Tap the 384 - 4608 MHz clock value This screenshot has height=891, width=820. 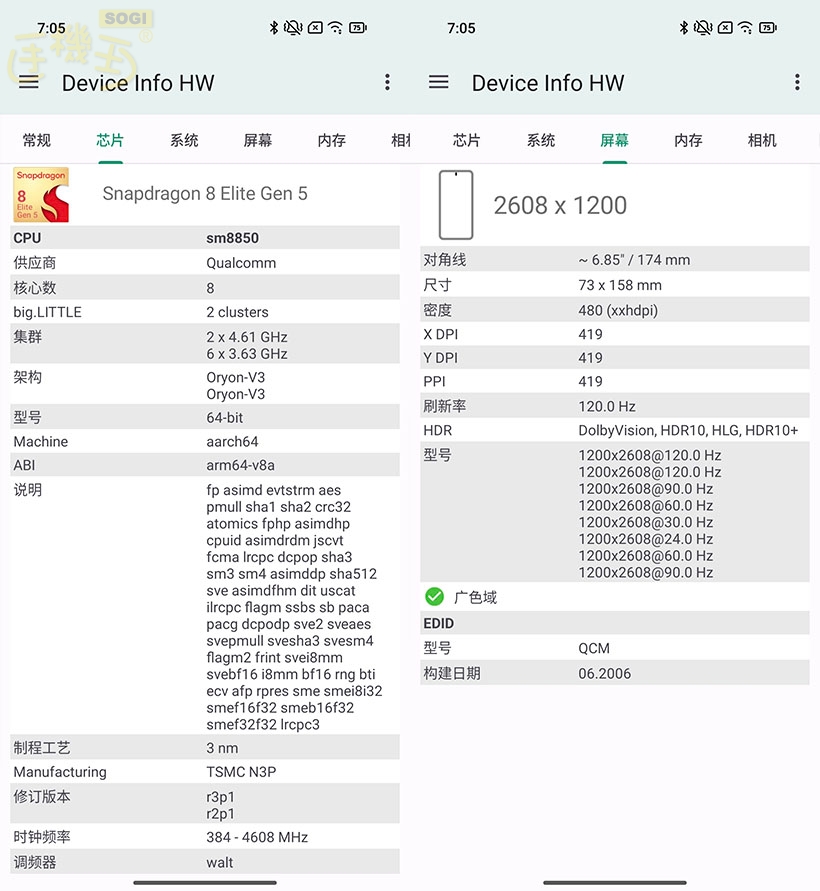point(257,837)
